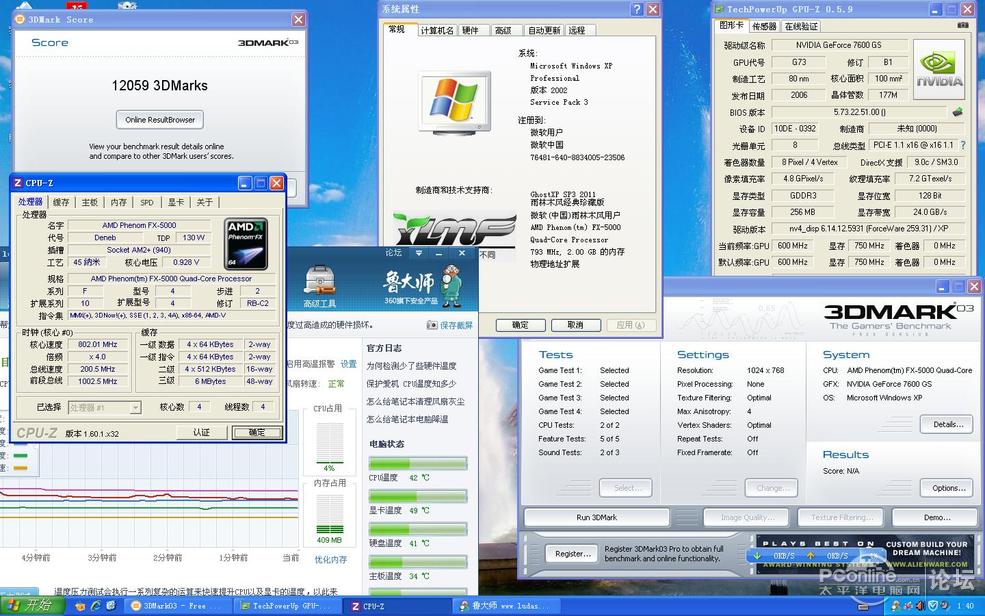The width and height of the screenshot is (985, 616).
Task: Click the 认证 button in CPU-Z
Action: coord(201,433)
